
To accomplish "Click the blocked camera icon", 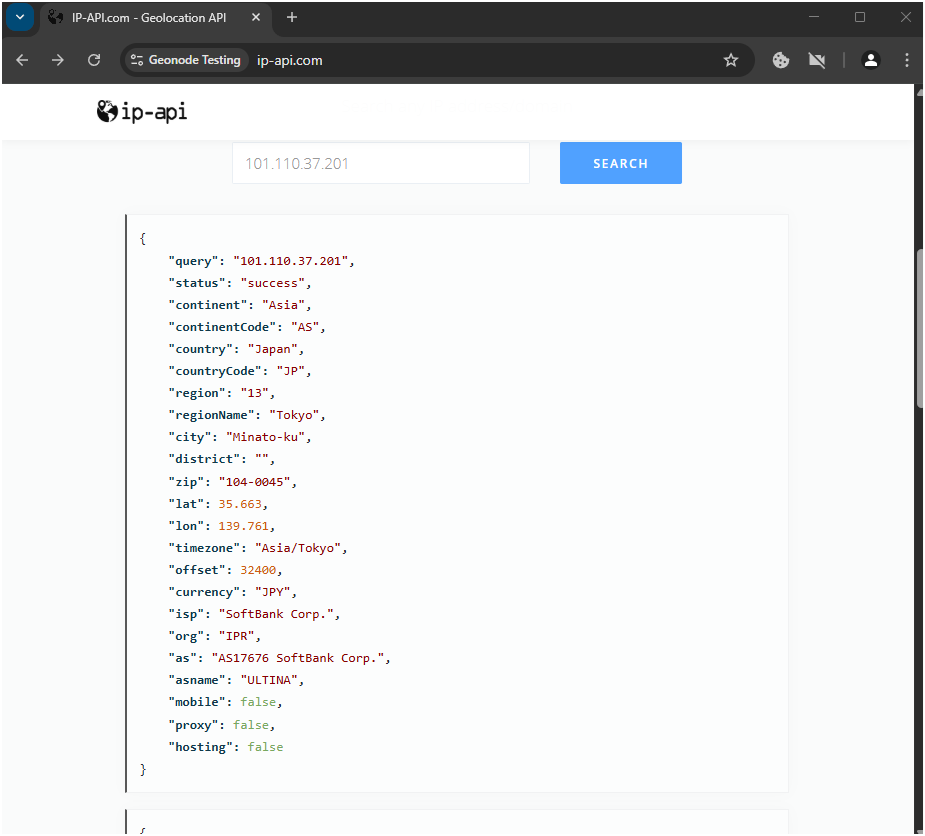I will (x=817, y=60).
